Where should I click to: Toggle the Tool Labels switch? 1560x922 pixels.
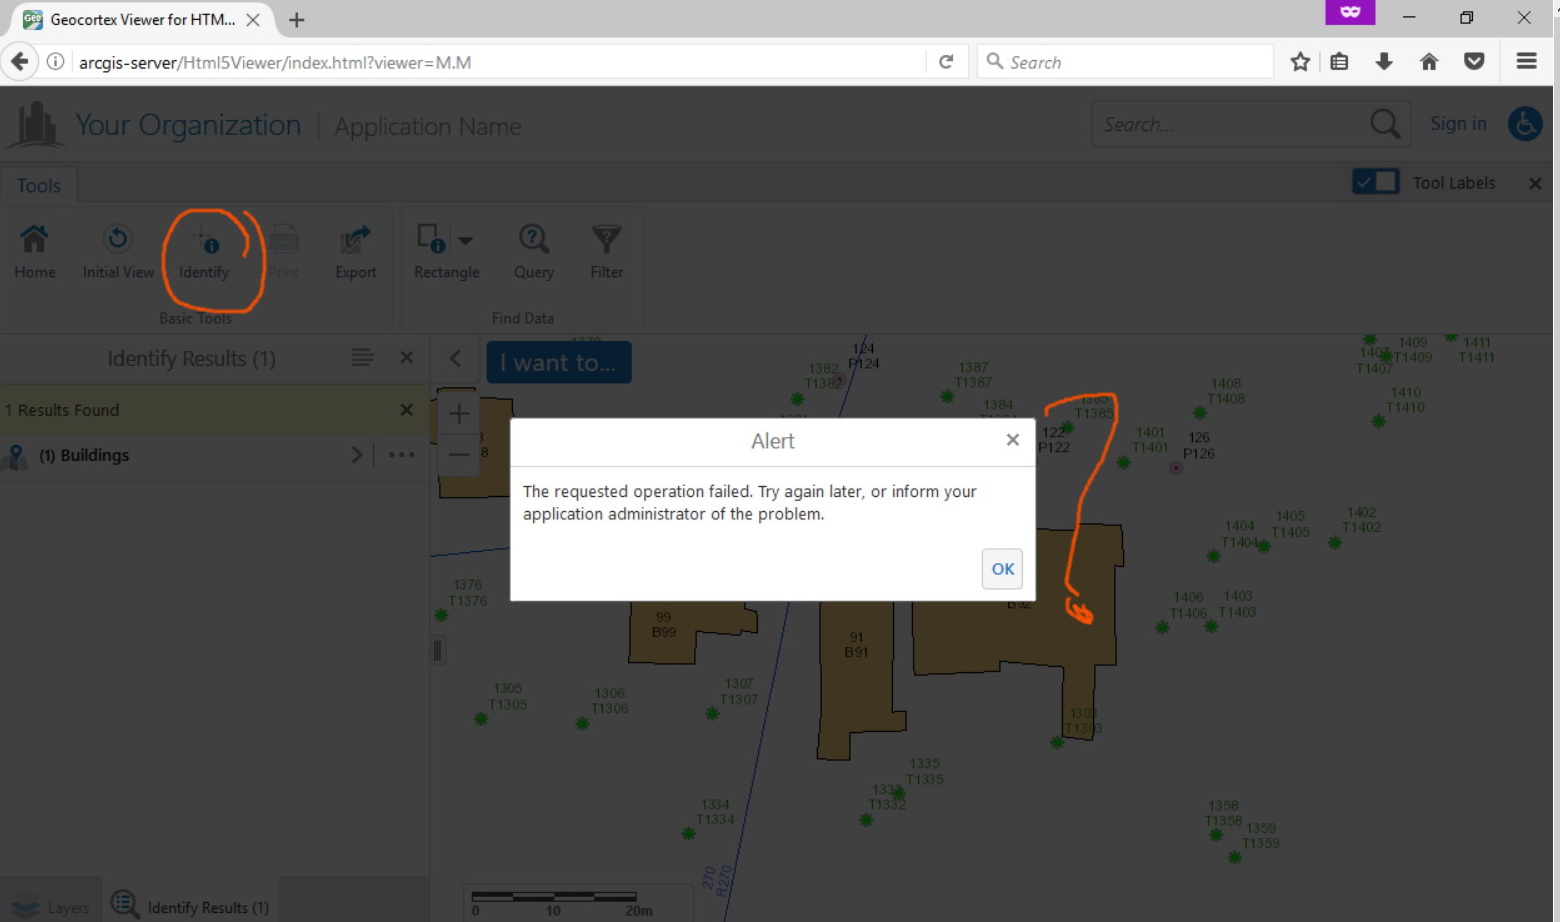[x=1375, y=182]
